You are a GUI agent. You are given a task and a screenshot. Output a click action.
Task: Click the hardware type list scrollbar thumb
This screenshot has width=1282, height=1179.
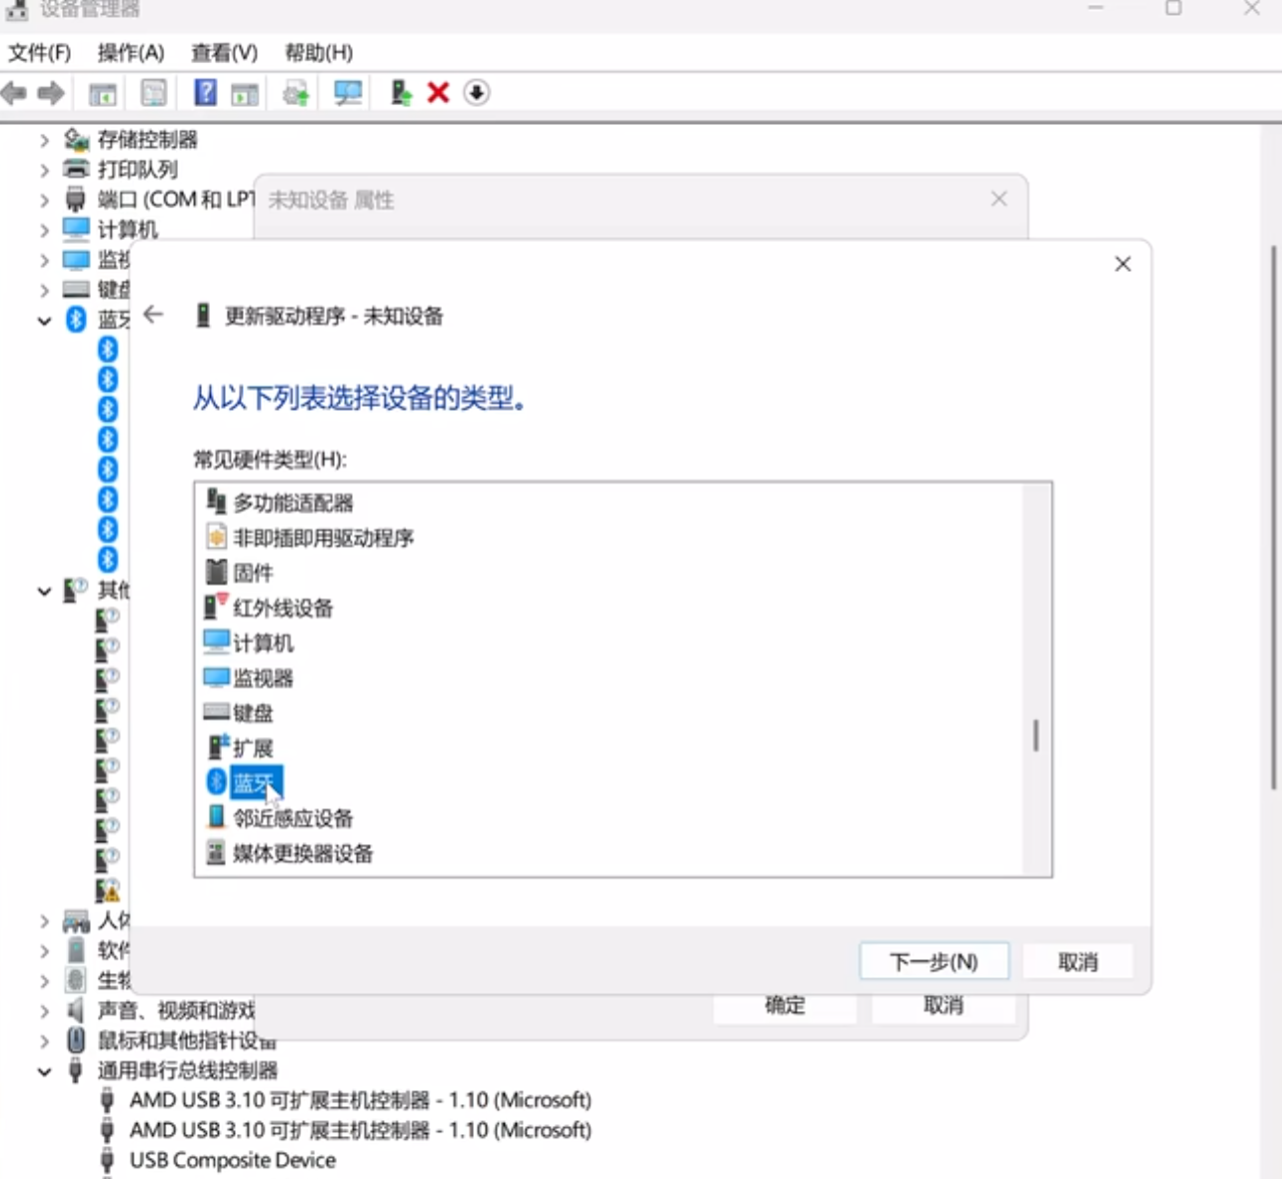point(1036,736)
